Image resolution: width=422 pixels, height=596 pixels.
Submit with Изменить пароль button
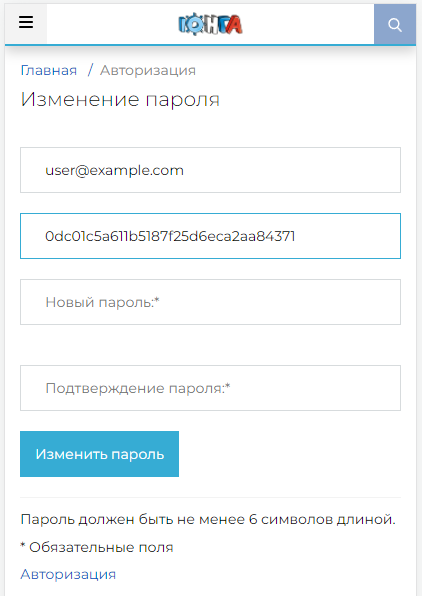[x=99, y=454]
